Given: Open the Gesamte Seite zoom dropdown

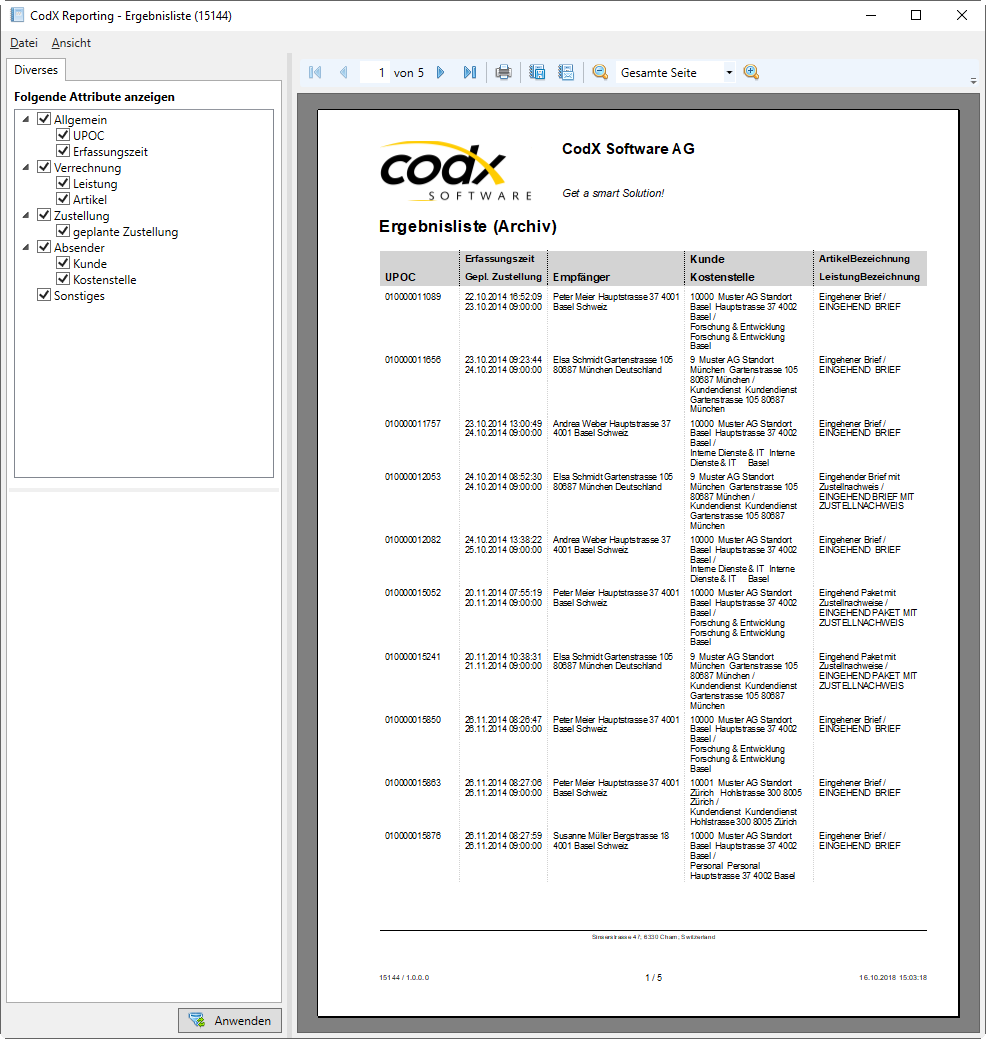Looking at the screenshot, I should (729, 71).
